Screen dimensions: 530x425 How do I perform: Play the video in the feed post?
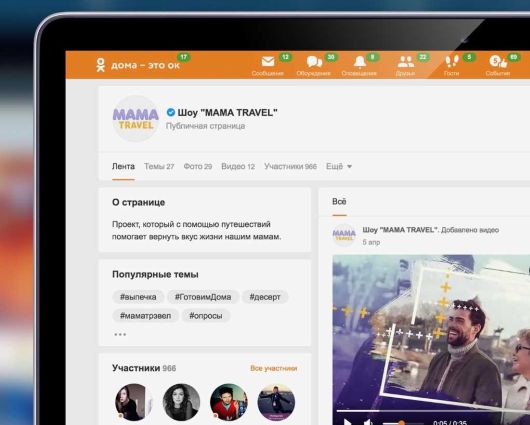(347, 422)
